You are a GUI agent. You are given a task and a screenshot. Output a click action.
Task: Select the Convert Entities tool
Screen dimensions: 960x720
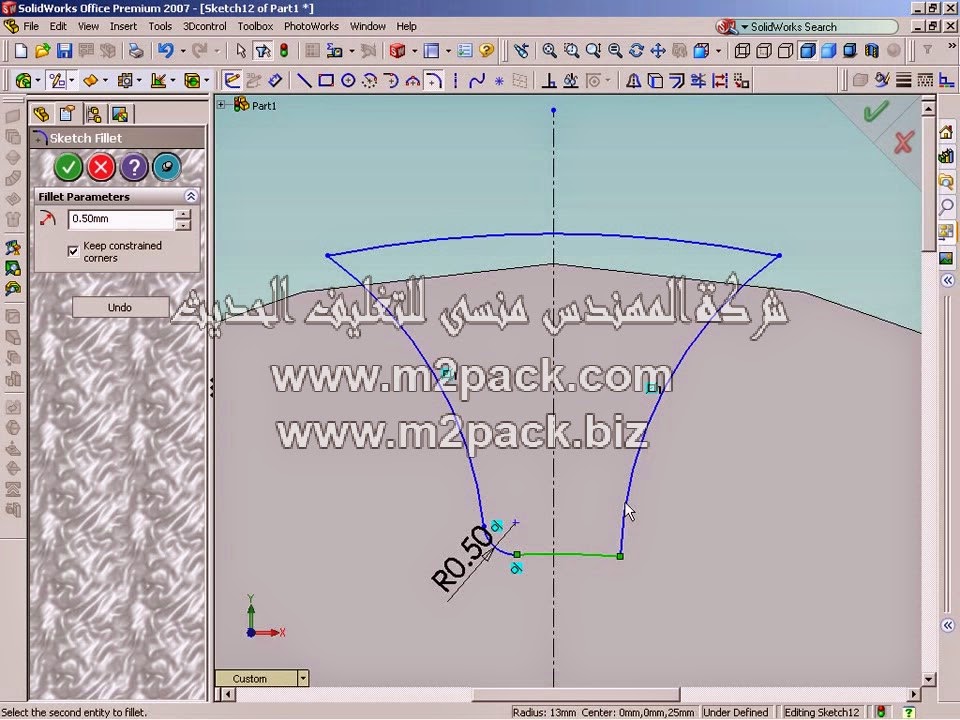(x=655, y=80)
